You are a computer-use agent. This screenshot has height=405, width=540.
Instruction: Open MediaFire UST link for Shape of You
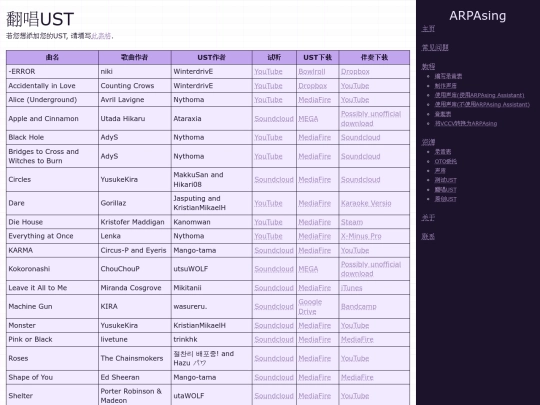[x=314, y=377]
